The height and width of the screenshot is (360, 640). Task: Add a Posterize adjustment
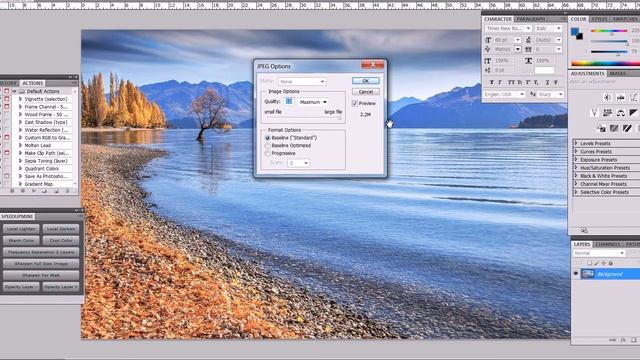[x=614, y=128]
